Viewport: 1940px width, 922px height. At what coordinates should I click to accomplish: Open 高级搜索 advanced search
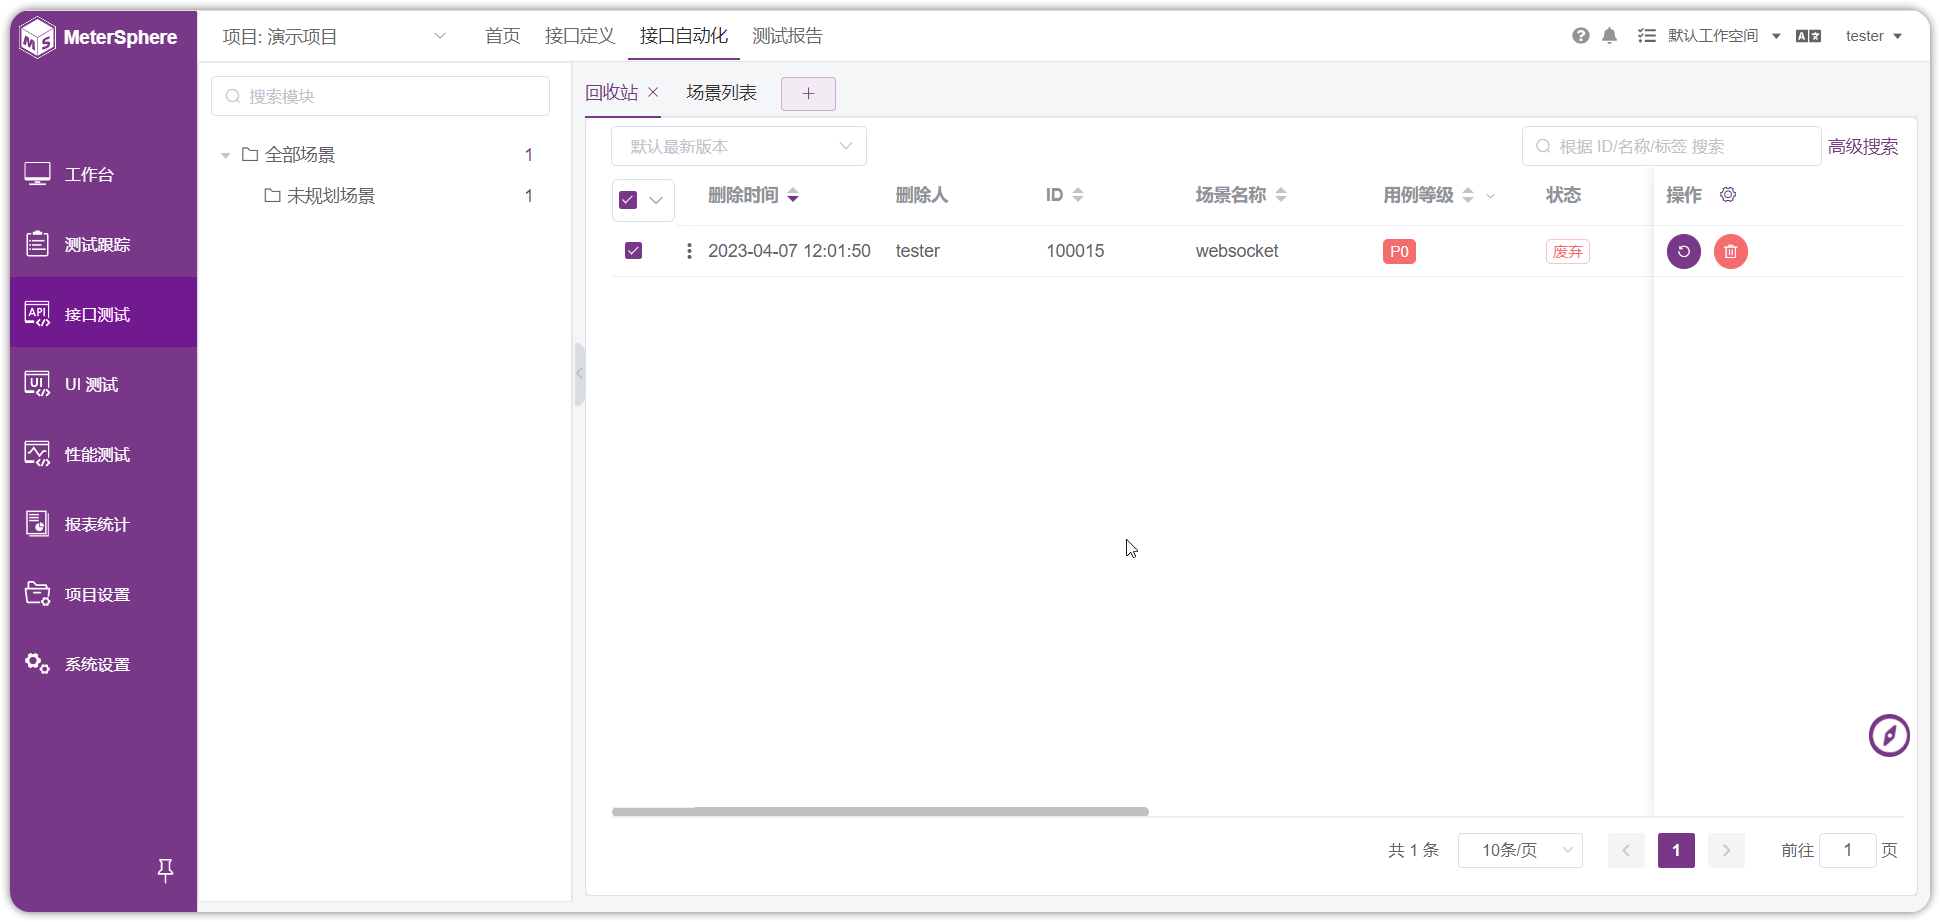[x=1863, y=147]
